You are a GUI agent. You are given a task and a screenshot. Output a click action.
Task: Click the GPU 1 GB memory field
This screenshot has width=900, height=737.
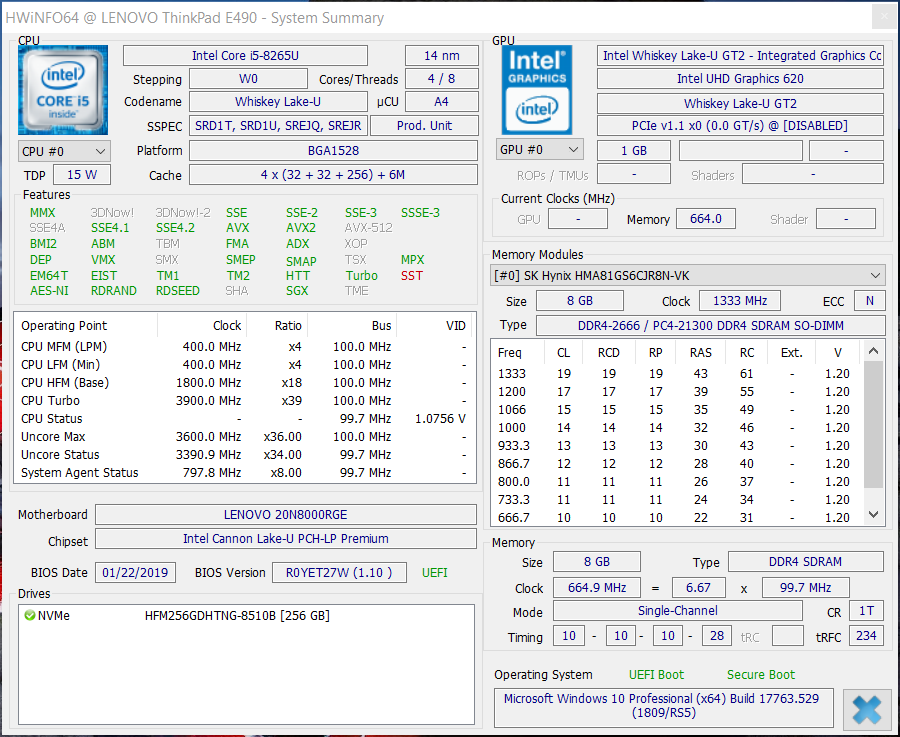tap(634, 150)
